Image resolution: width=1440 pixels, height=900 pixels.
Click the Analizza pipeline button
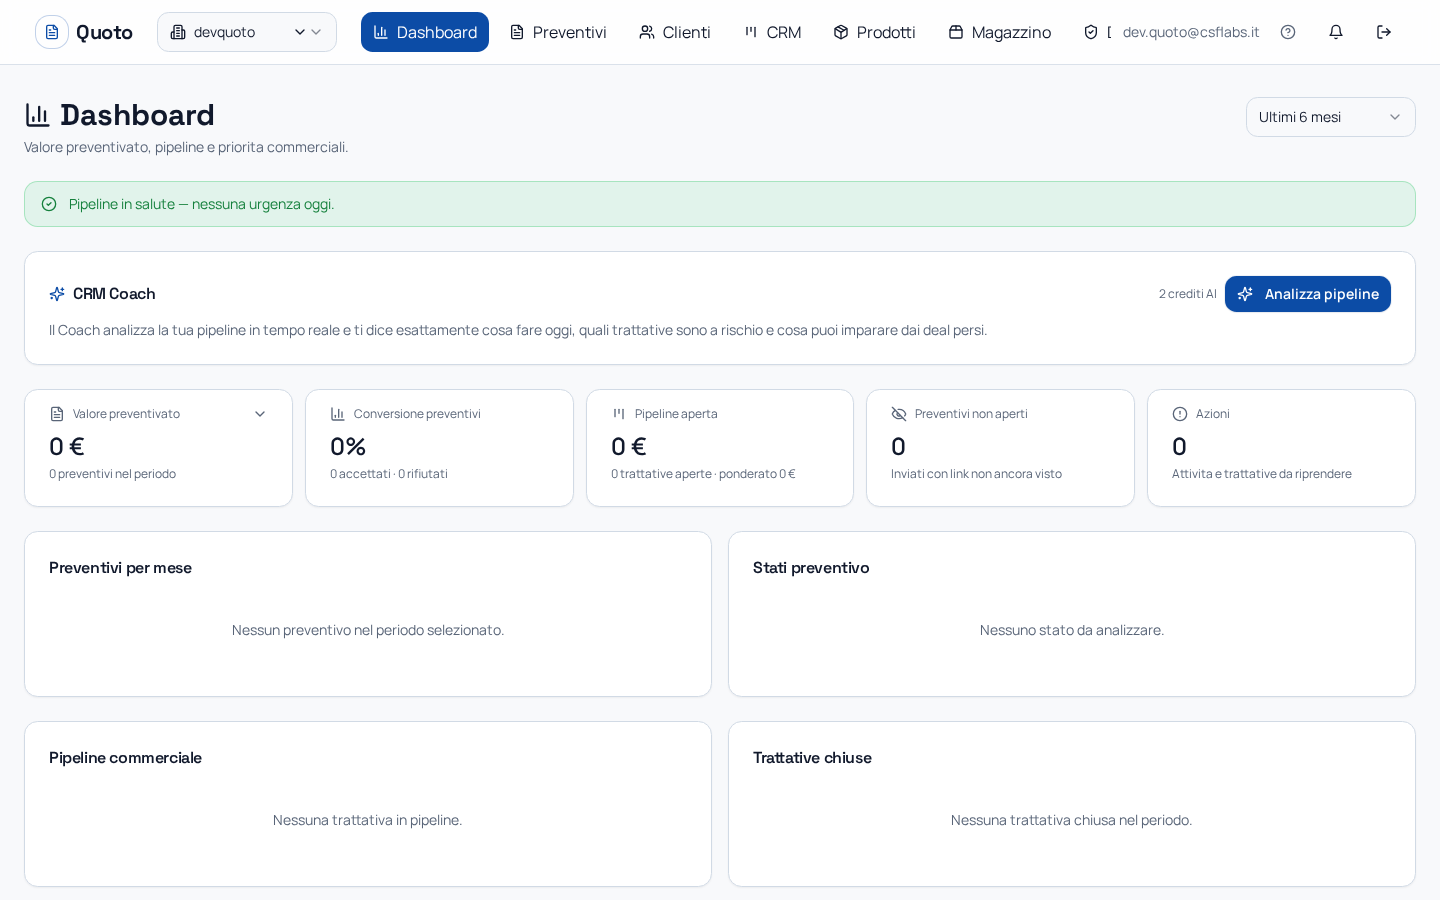pyautogui.click(x=1308, y=294)
